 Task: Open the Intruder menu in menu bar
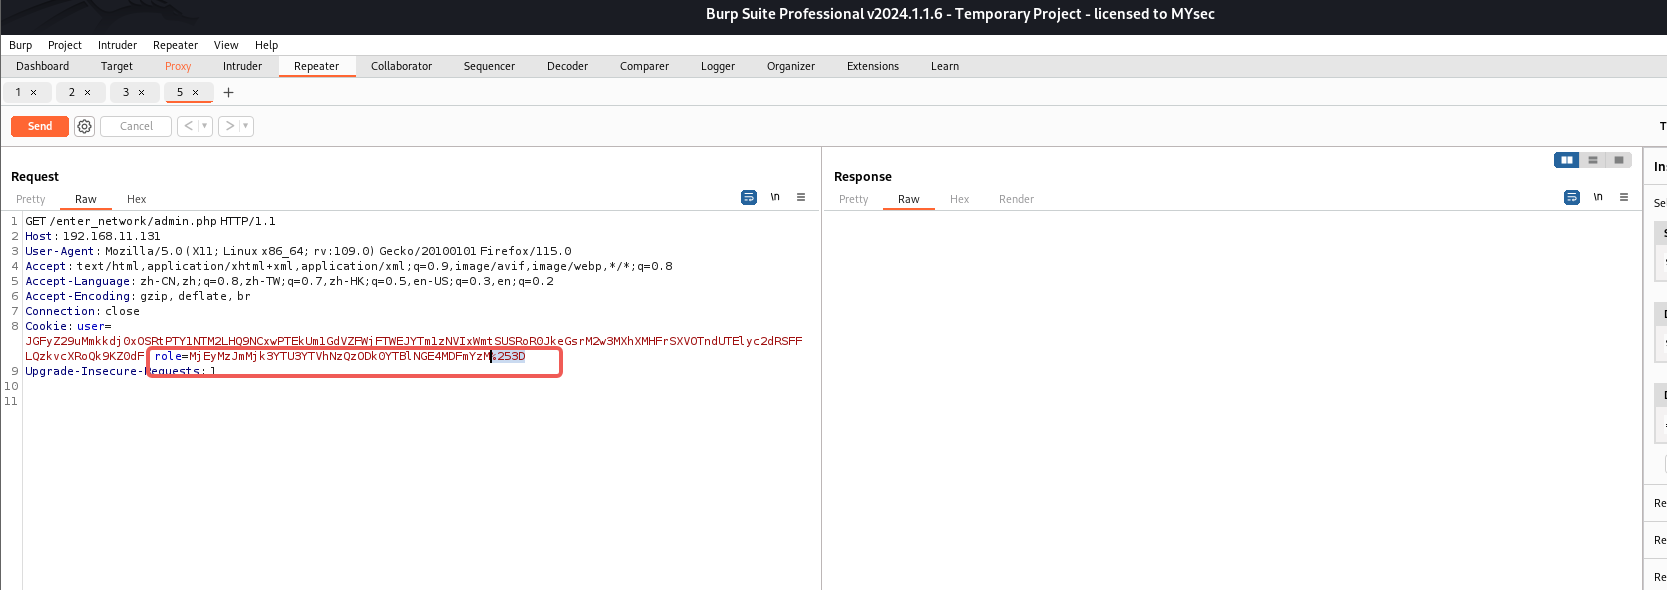click(117, 45)
